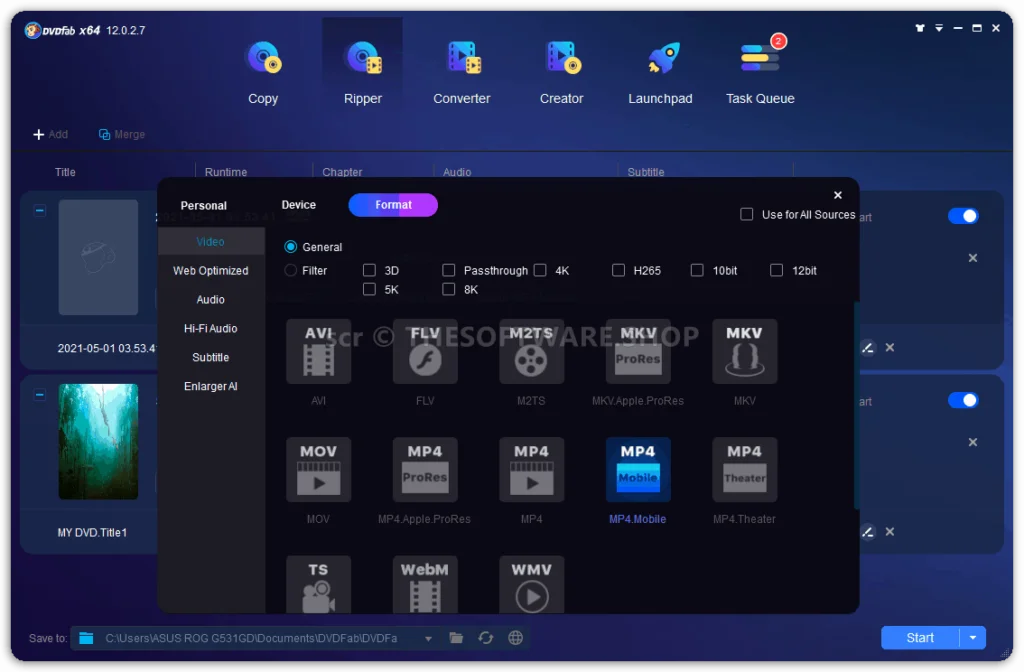The height and width of the screenshot is (672, 1024).
Task: Open the Launchpad module
Action: pos(660,71)
